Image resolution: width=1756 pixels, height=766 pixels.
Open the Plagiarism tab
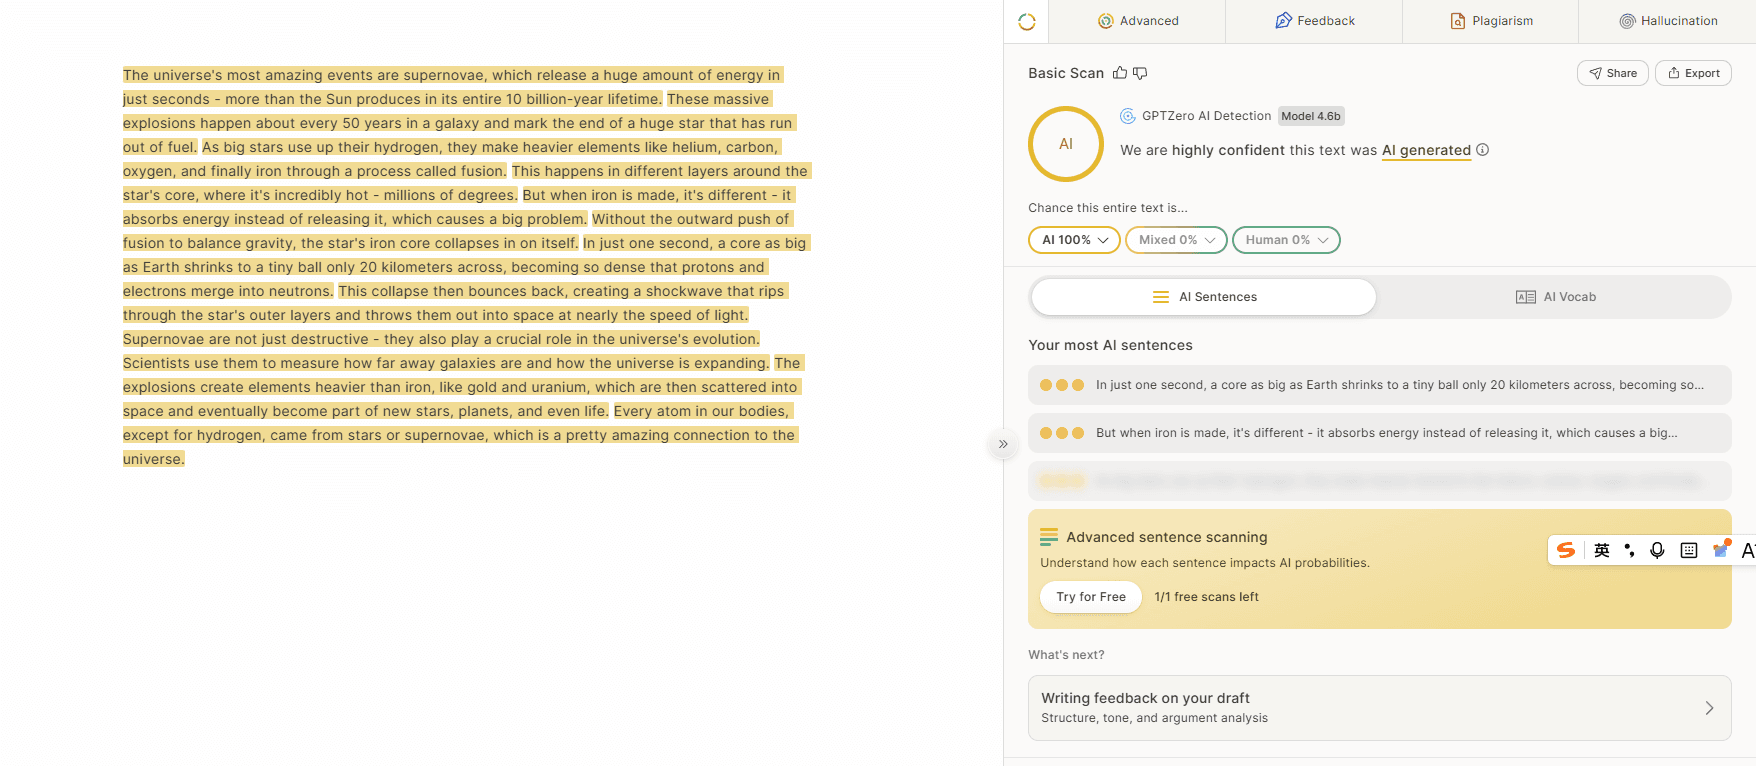(1491, 21)
